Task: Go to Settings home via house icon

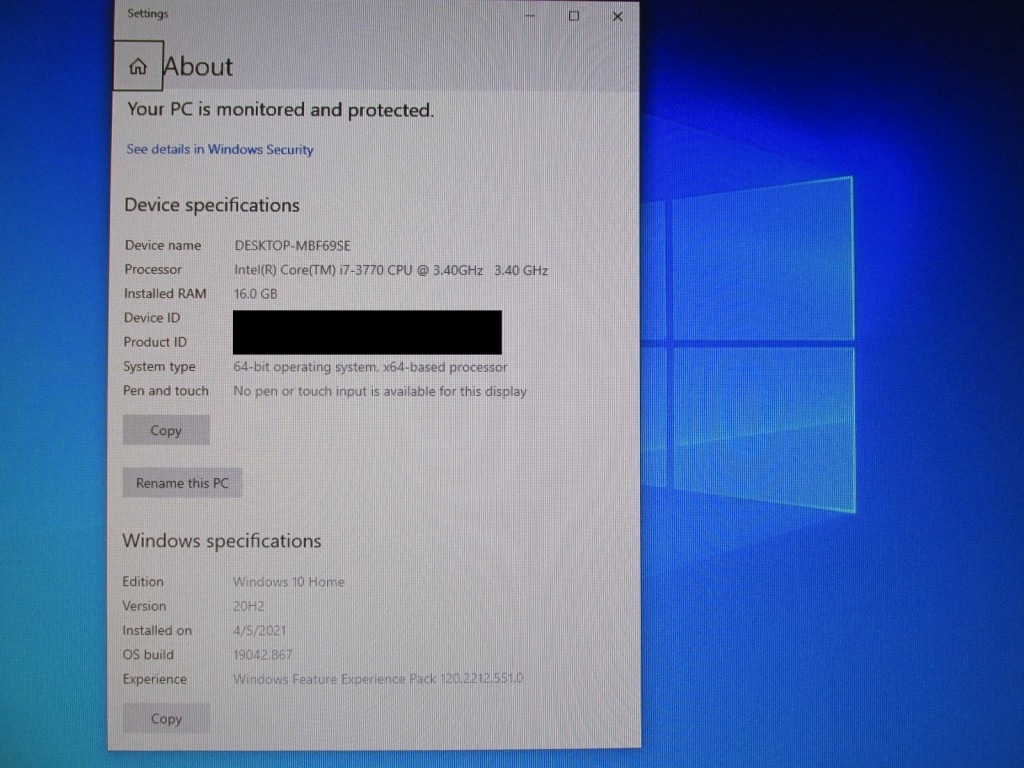Action: [x=138, y=66]
